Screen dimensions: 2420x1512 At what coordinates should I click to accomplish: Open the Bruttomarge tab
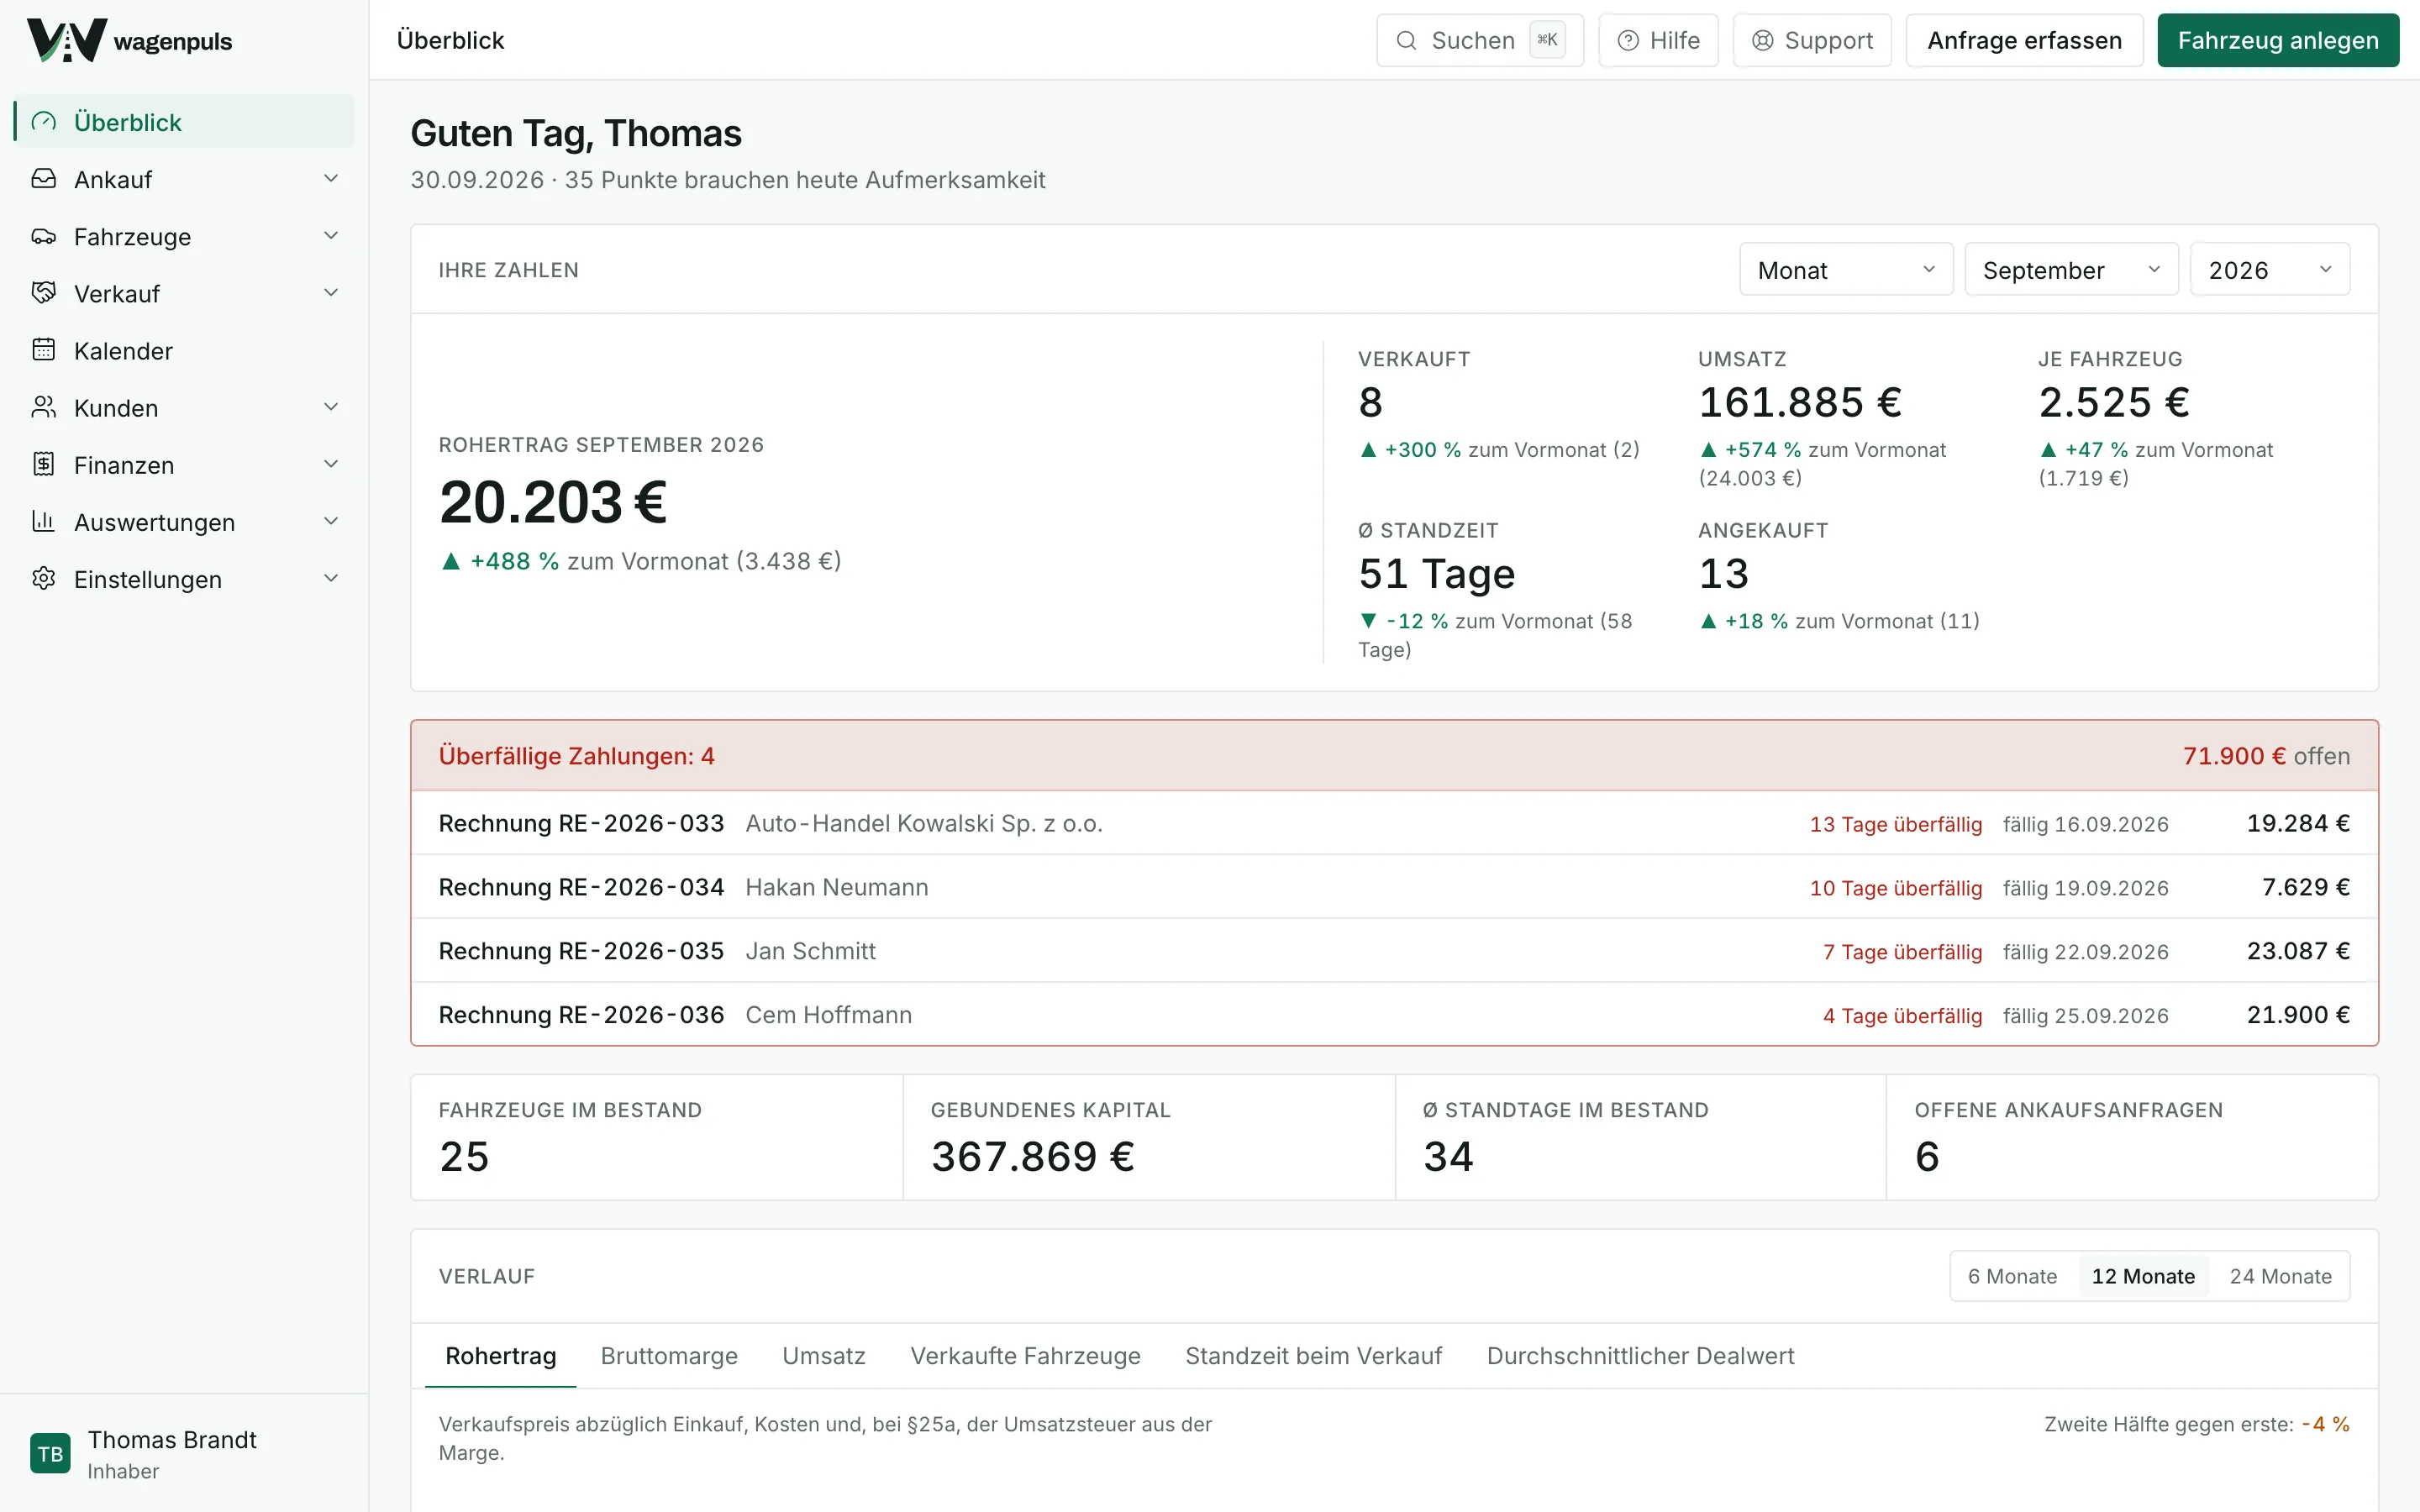click(x=669, y=1356)
